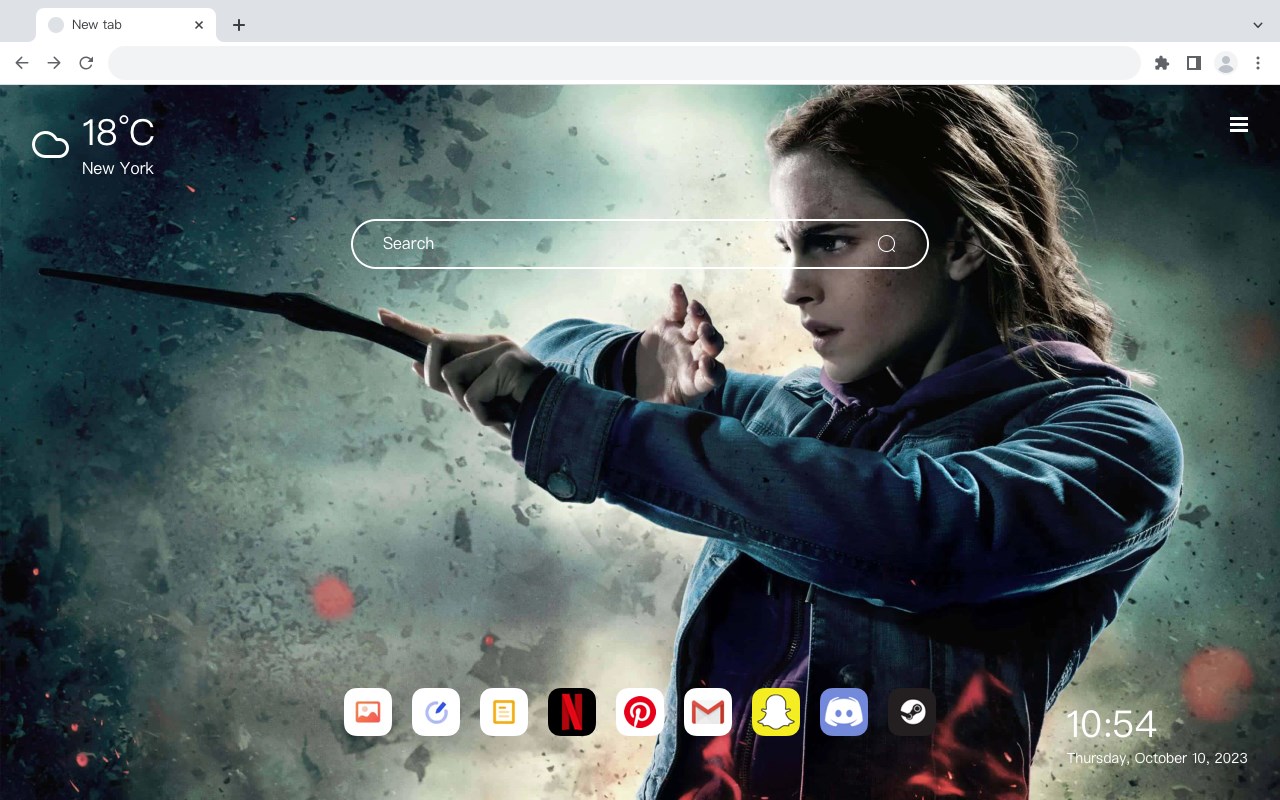Open the hamburger menu at top right
The width and height of the screenshot is (1280, 800).
(1239, 124)
